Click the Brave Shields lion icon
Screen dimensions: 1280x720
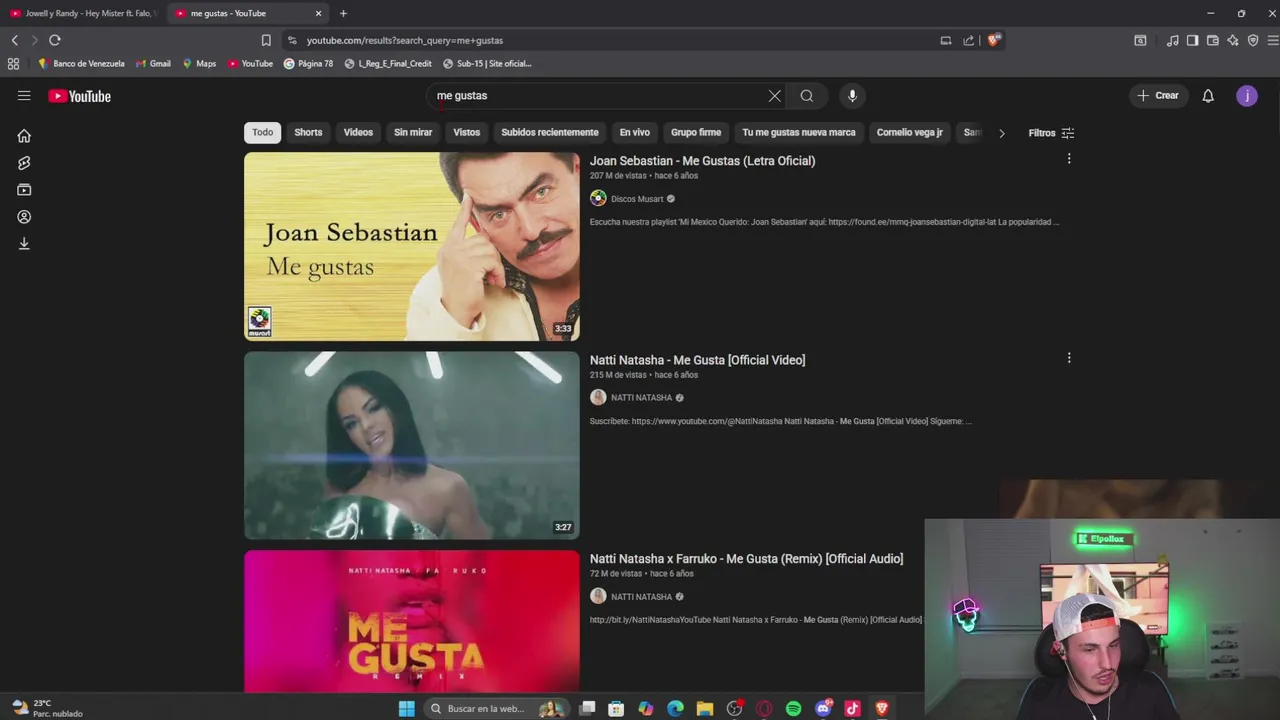click(x=993, y=40)
